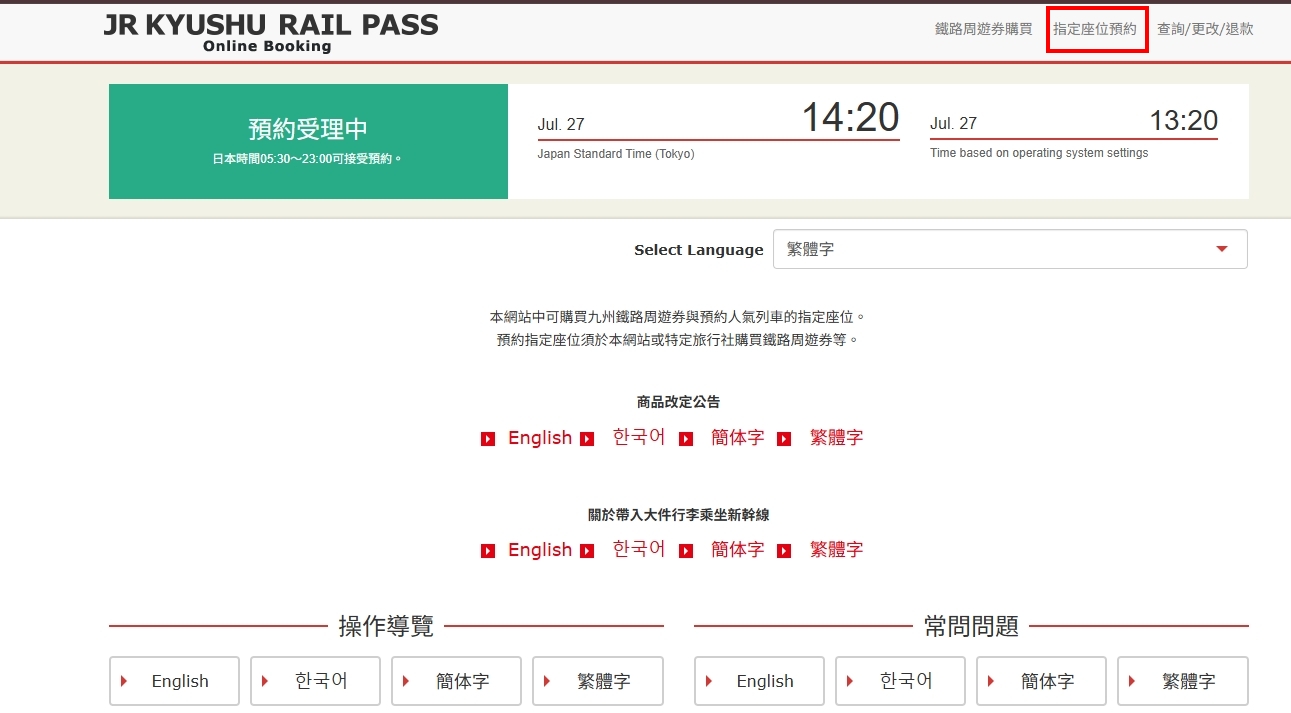Open the English button under 常問問題
This screenshot has height=713, width=1291.
(759, 681)
